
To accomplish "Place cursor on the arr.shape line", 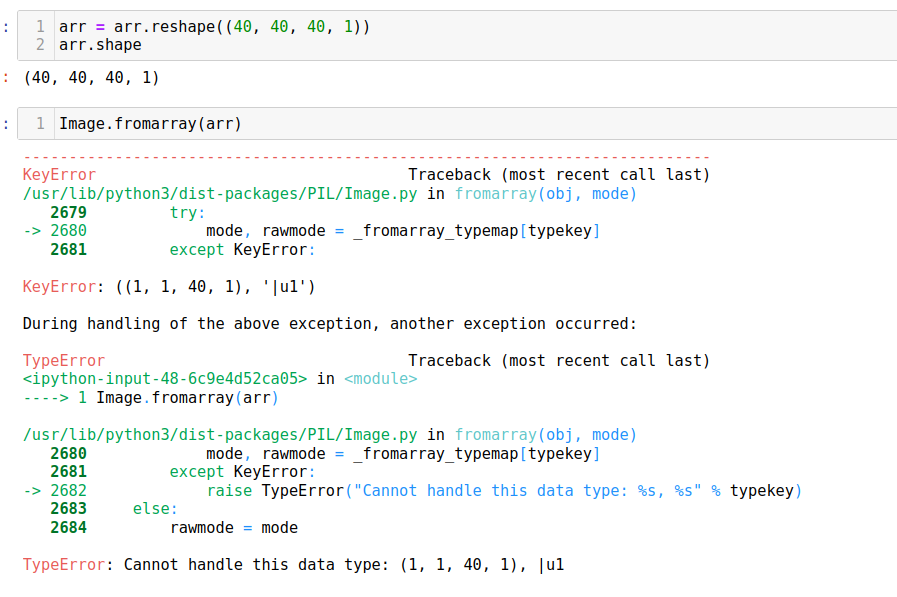I will point(100,45).
